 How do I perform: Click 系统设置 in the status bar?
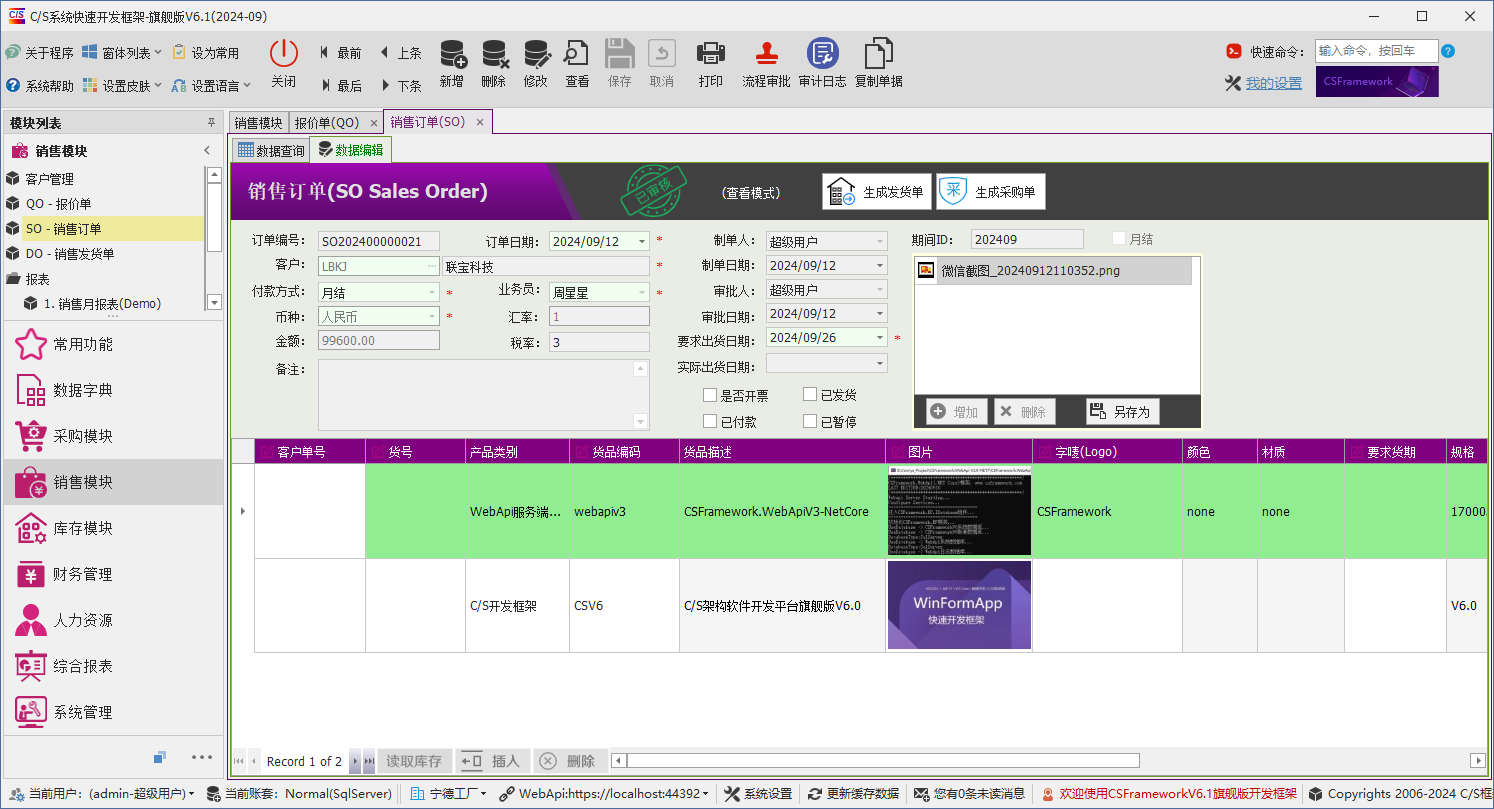(x=758, y=794)
